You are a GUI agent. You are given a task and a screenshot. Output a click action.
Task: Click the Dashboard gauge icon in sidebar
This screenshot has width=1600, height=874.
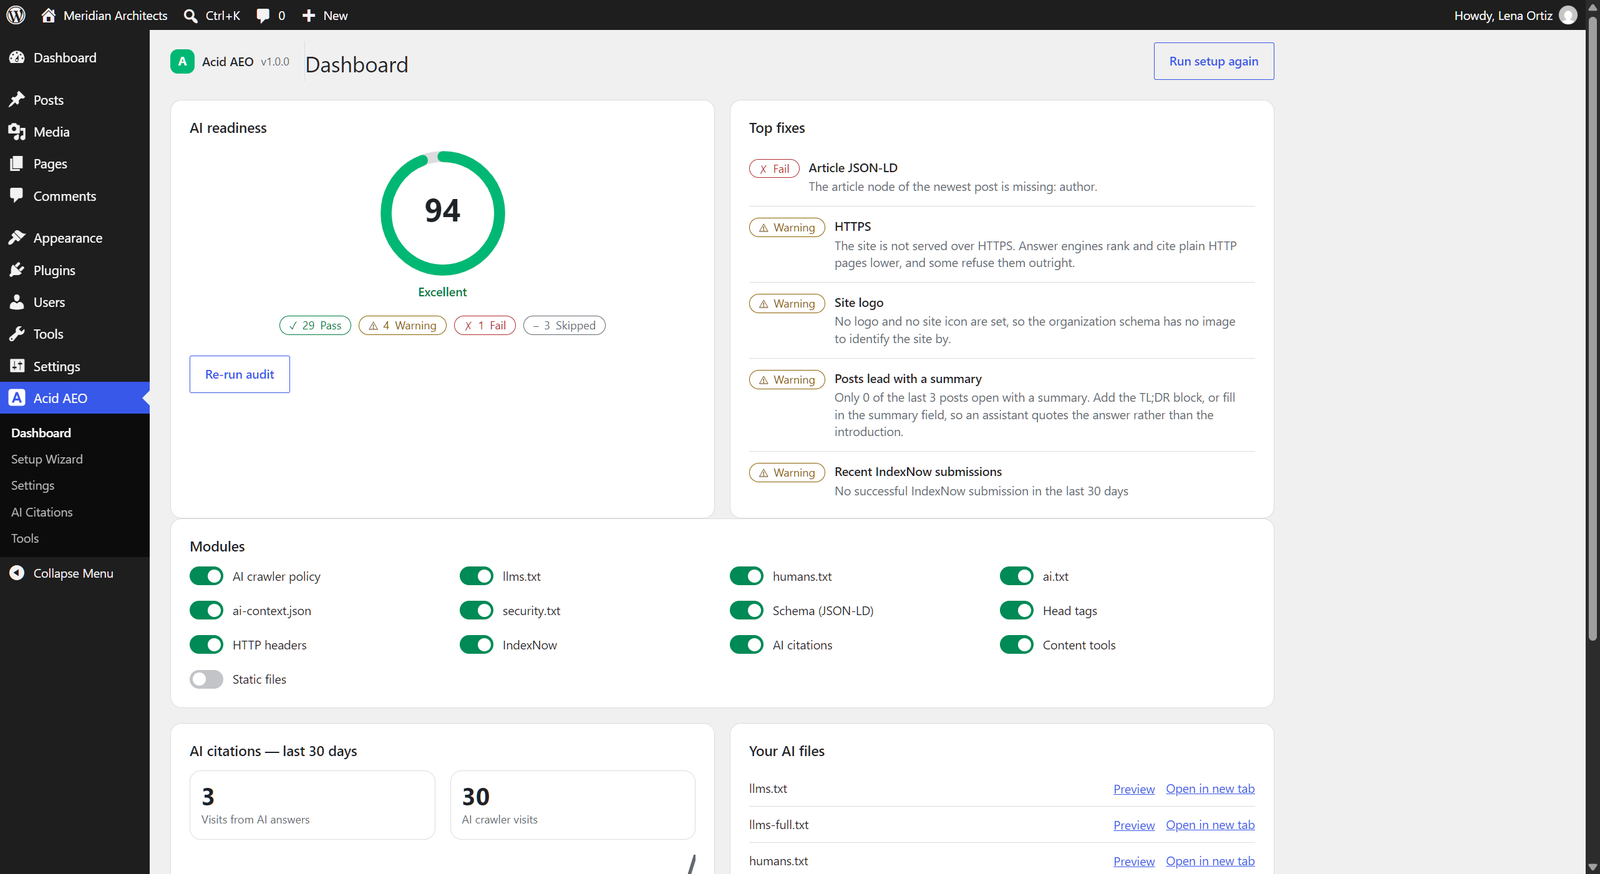pyautogui.click(x=17, y=58)
